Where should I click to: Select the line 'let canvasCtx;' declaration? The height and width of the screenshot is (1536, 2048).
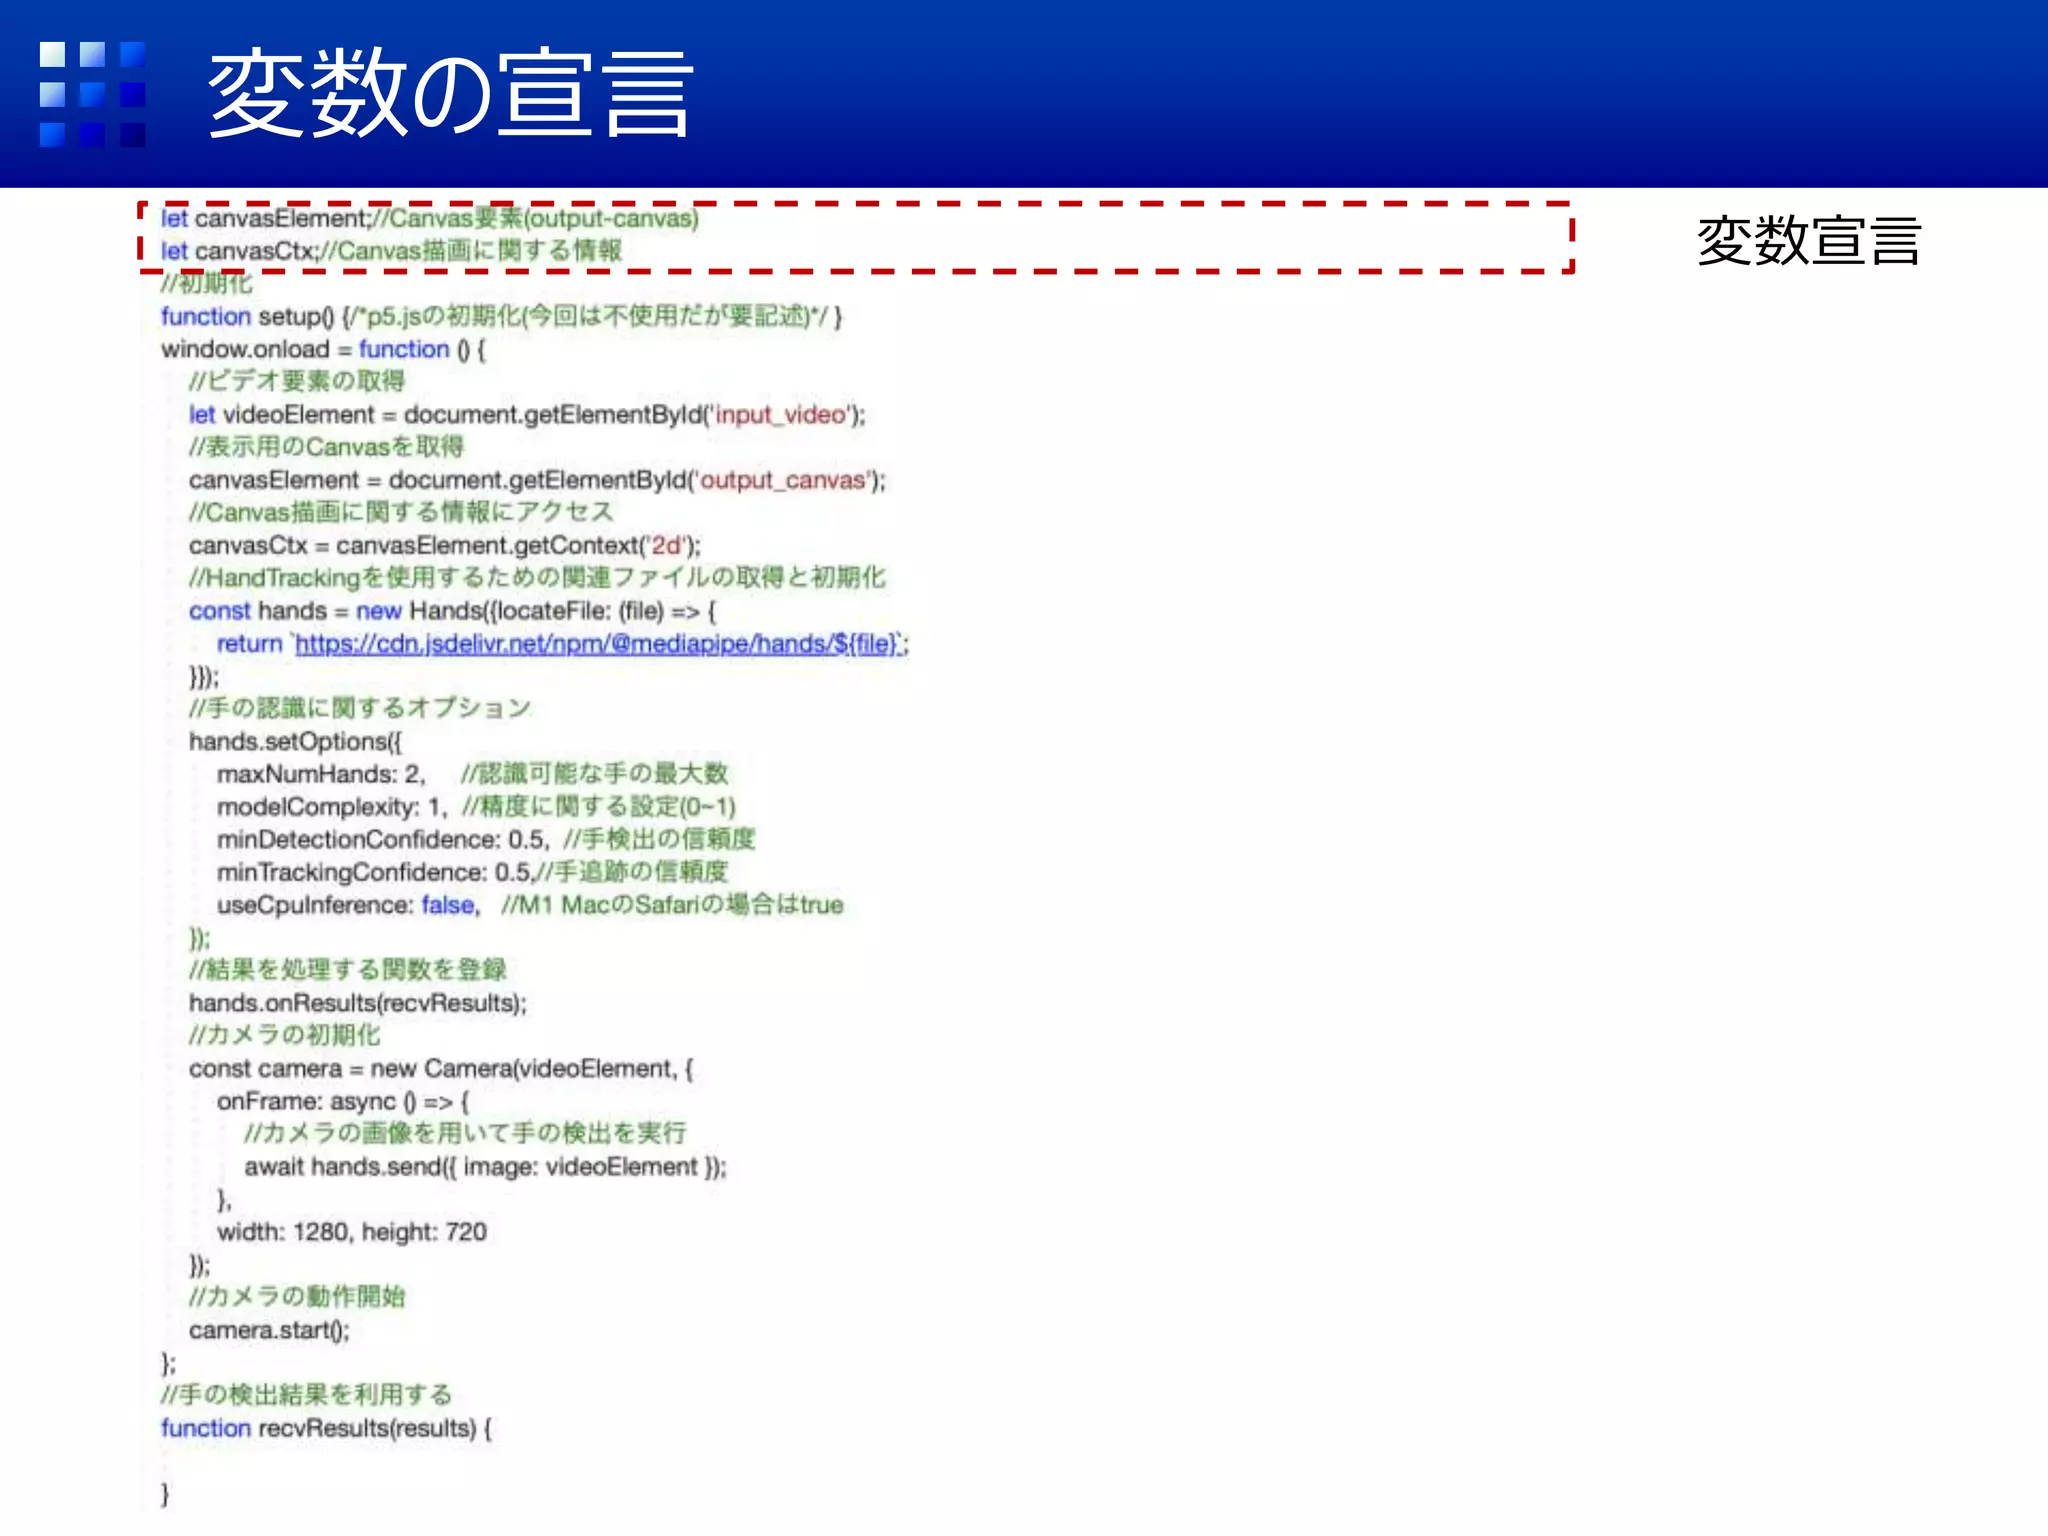(x=391, y=251)
